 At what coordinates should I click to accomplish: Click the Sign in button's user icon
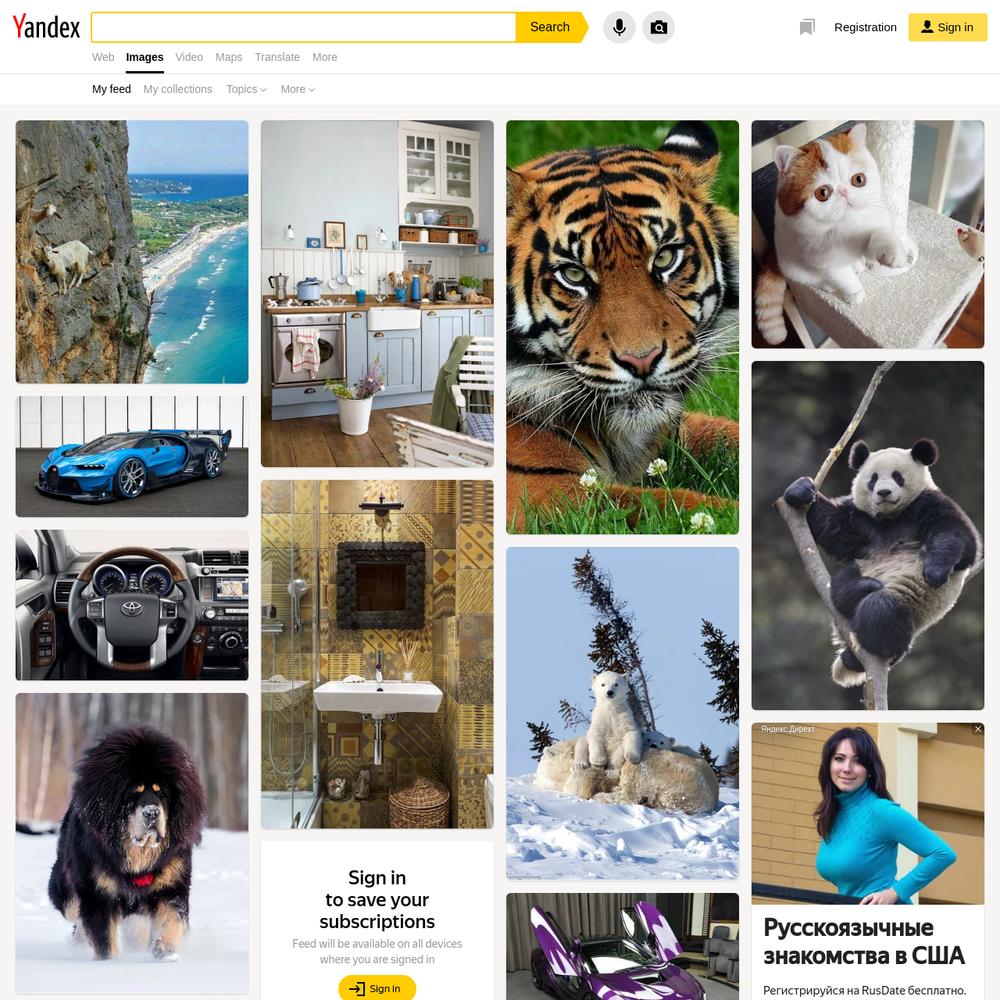pyautogui.click(x=927, y=27)
